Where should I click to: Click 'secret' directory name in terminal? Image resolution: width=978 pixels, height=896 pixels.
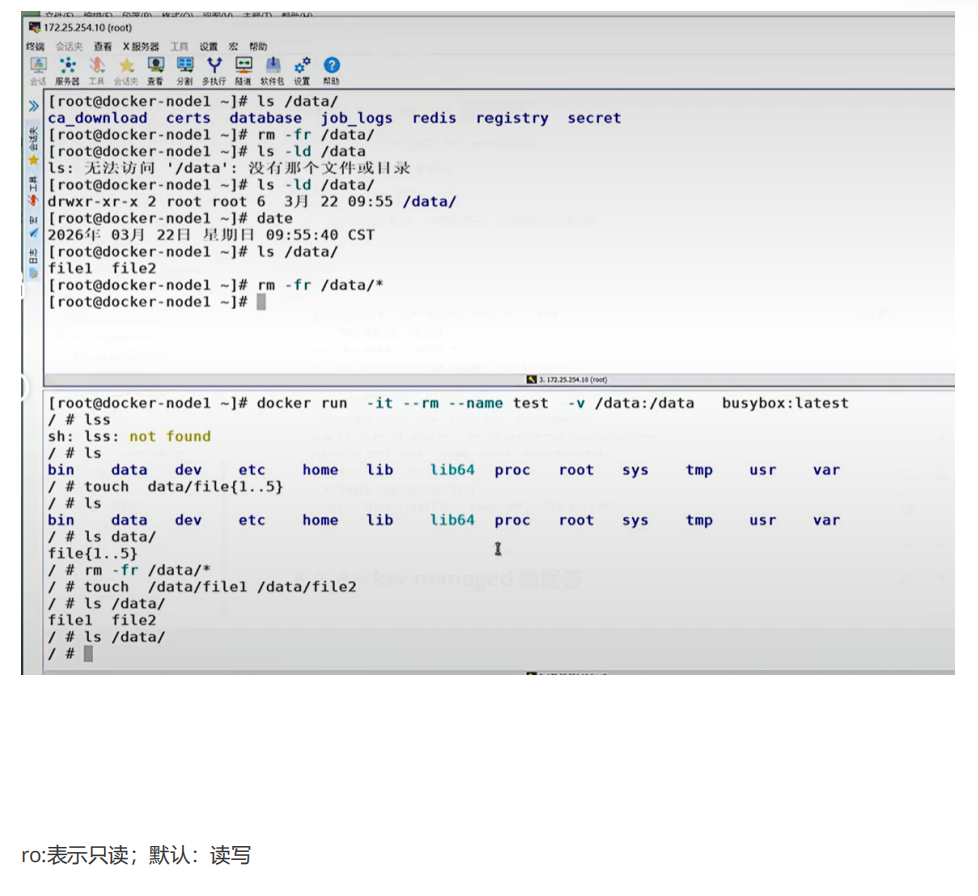pyautogui.click(x=594, y=118)
